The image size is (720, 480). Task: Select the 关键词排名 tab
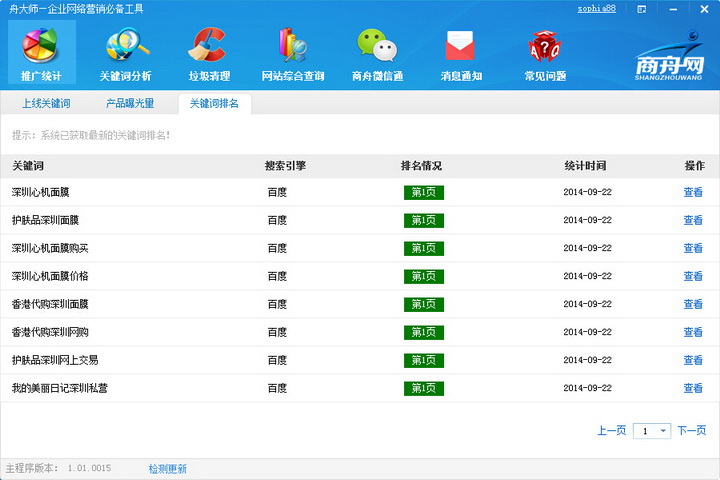pos(214,103)
